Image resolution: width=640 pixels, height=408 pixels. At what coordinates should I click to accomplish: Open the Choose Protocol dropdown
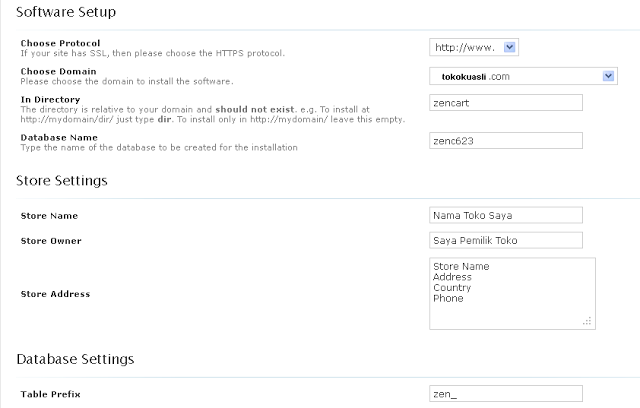[x=473, y=47]
